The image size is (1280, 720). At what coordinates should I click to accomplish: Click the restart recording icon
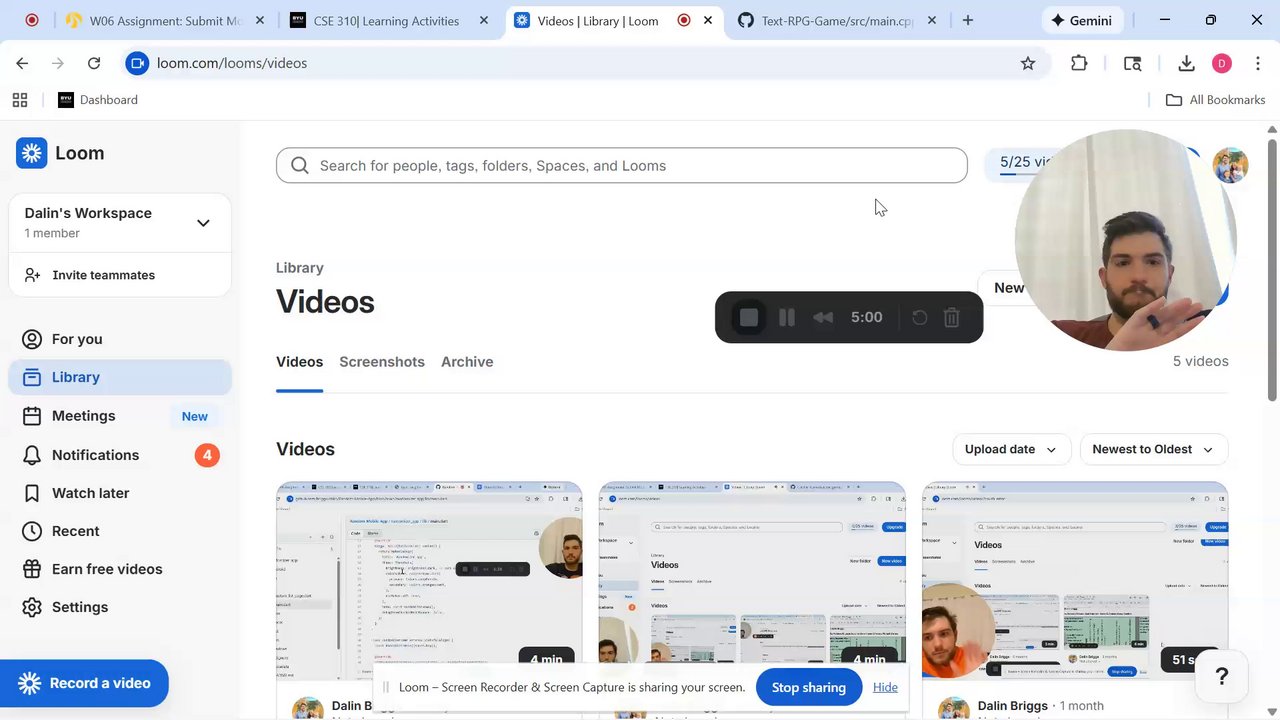pyautogui.click(x=920, y=317)
